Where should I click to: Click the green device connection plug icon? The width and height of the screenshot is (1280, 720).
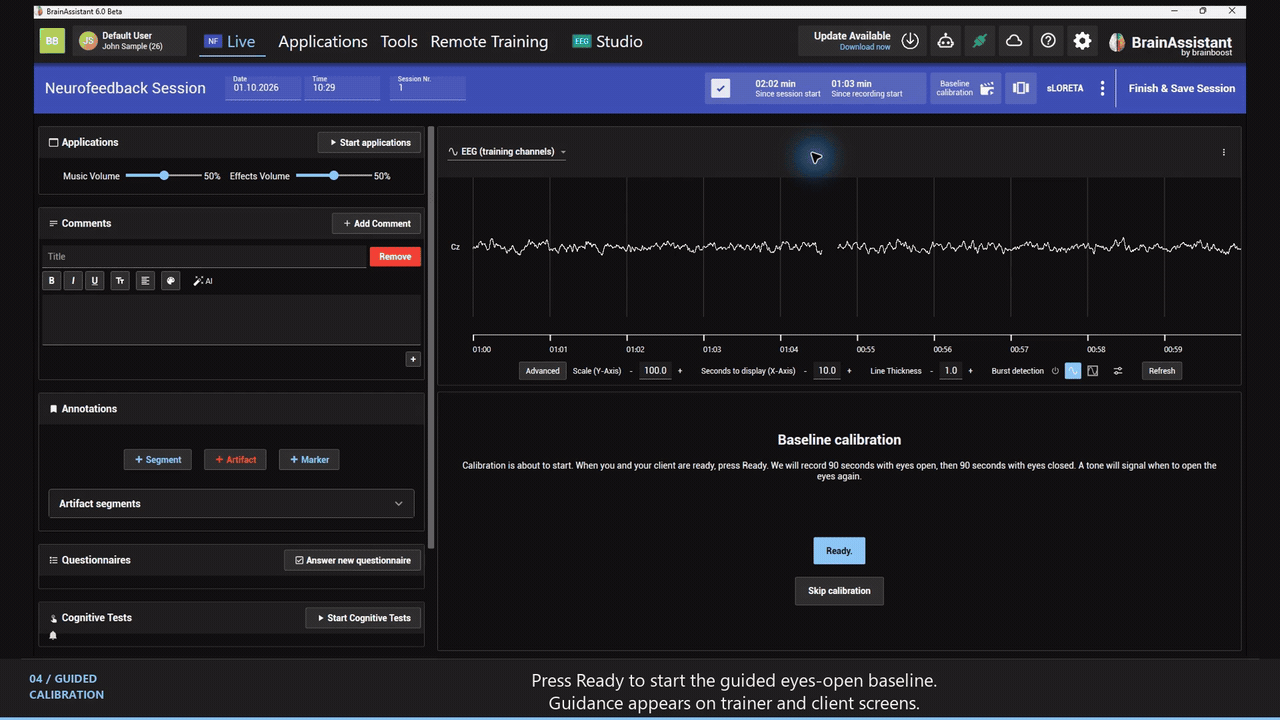[980, 41]
